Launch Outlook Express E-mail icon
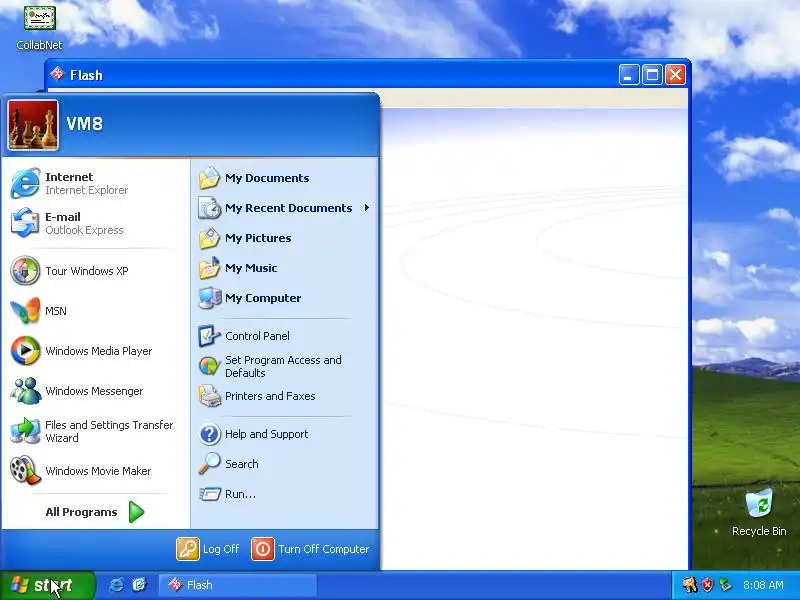Viewport: 800px width, 600px height. tap(26, 223)
